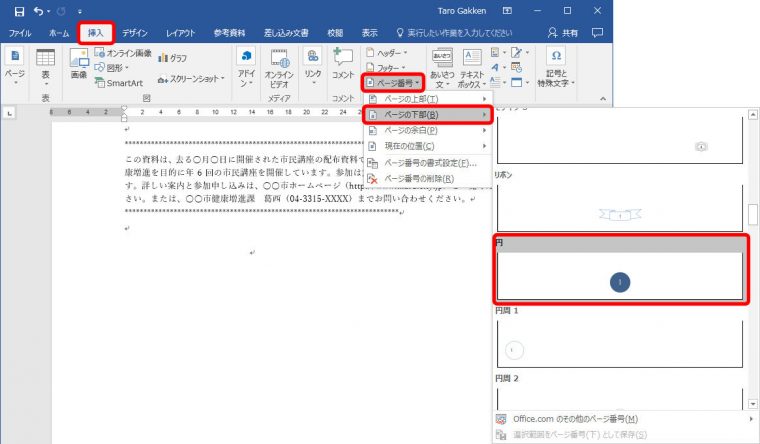The image size is (760, 444).
Task: Open the WordArt dropdown
Action: (x=498, y=67)
